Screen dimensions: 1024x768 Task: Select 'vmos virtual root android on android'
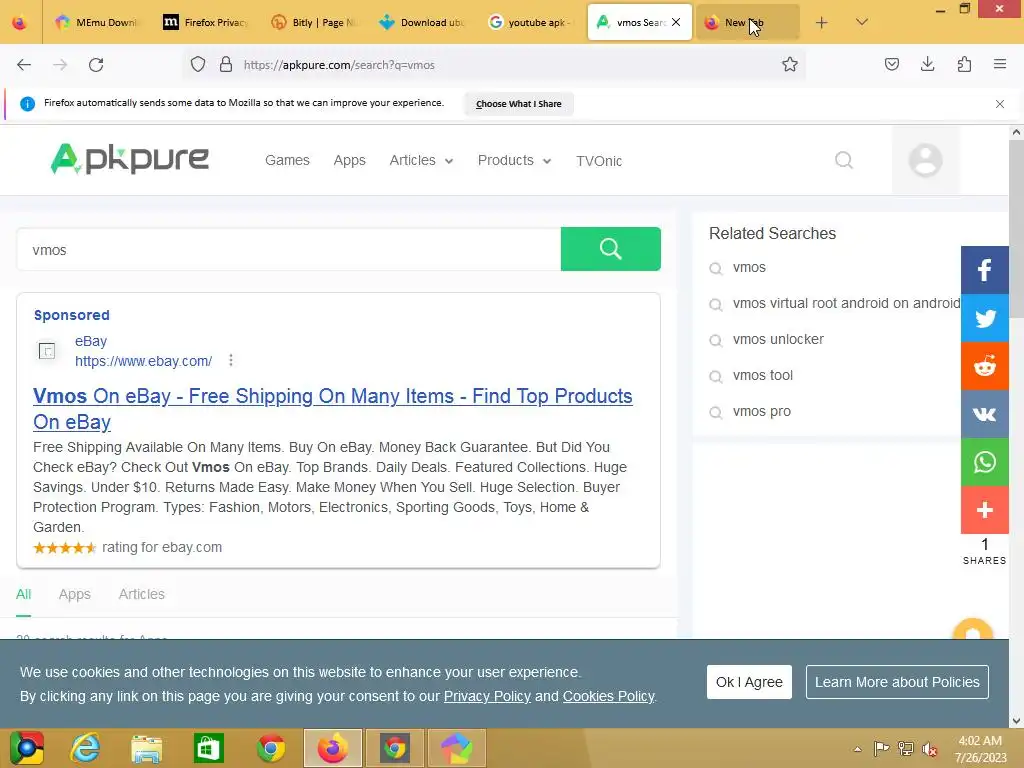coord(846,304)
